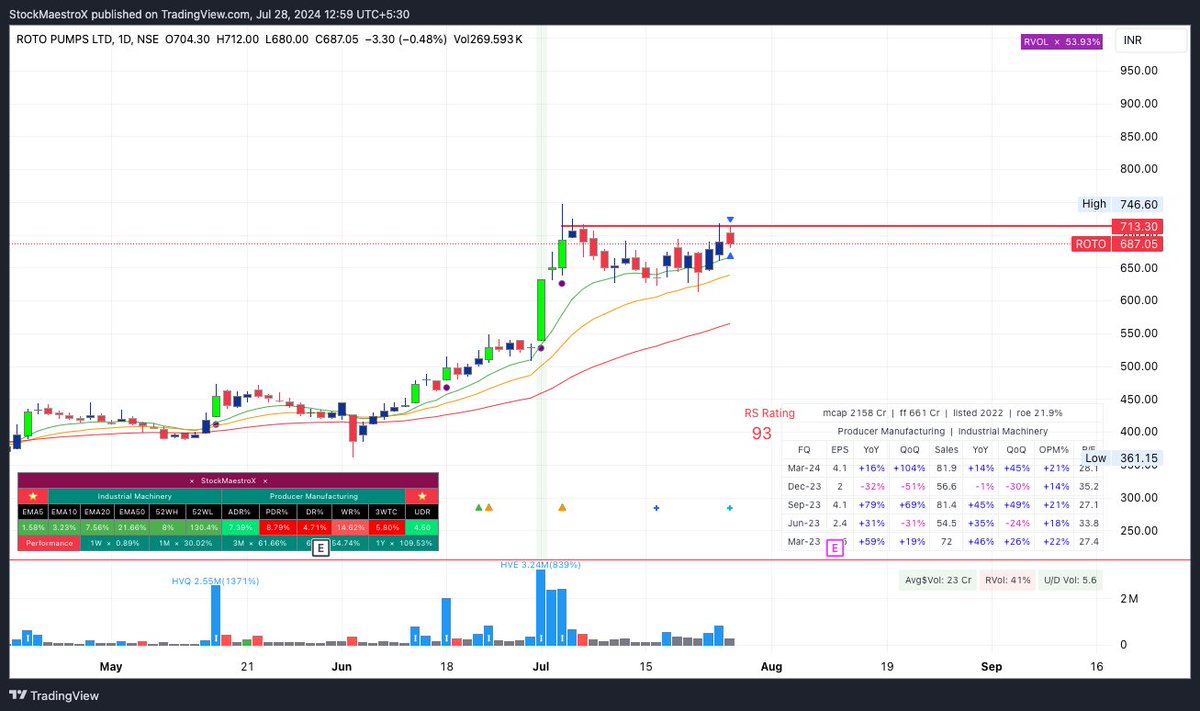Click the High 746.60 label
This screenshot has width=1200, height=711.
point(1120,203)
